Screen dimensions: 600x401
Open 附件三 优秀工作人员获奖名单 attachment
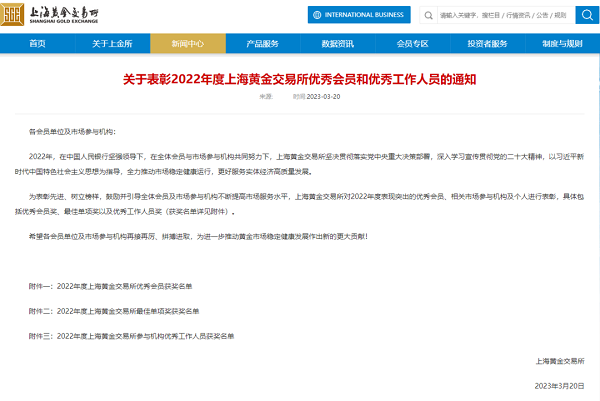tap(131, 336)
